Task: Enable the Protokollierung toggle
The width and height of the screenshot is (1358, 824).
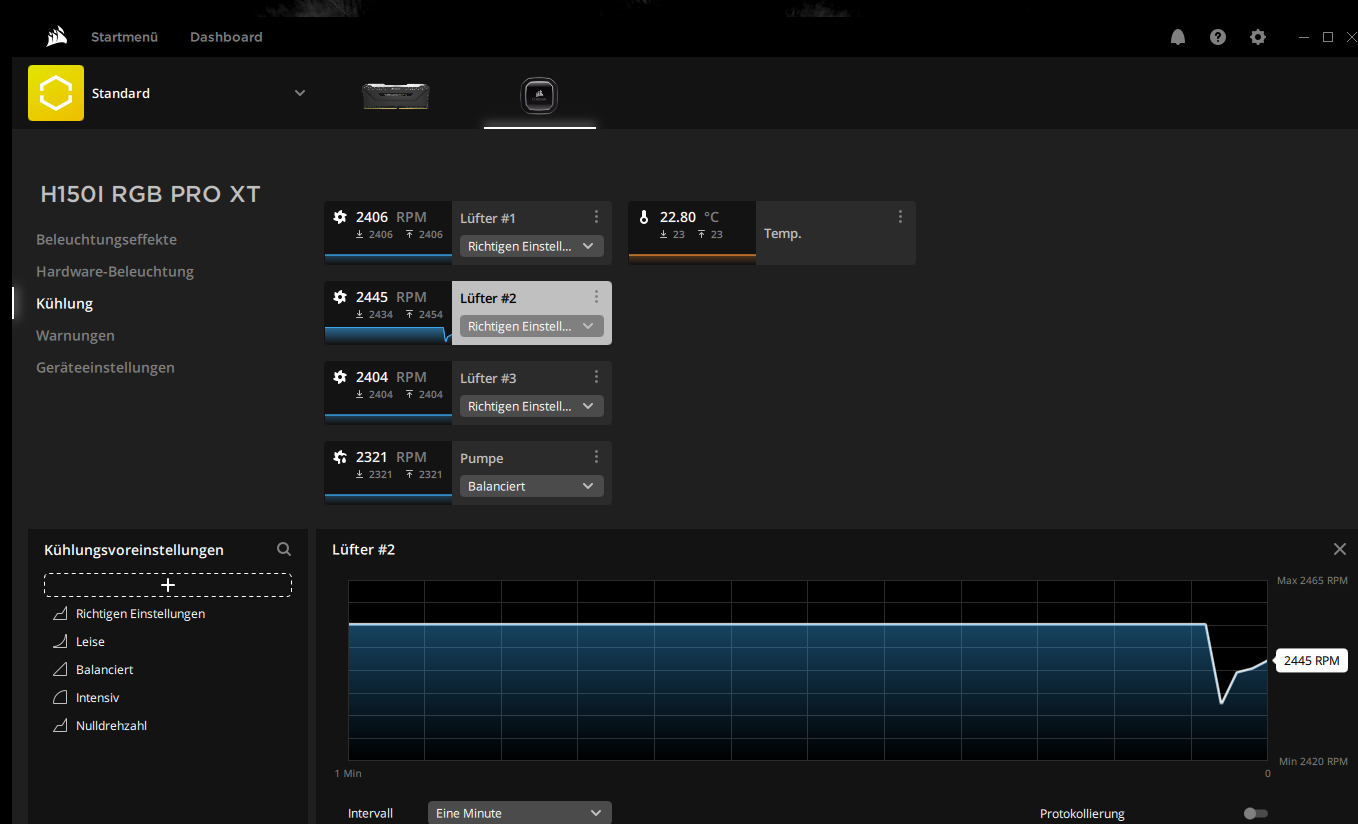Action: point(1255,814)
